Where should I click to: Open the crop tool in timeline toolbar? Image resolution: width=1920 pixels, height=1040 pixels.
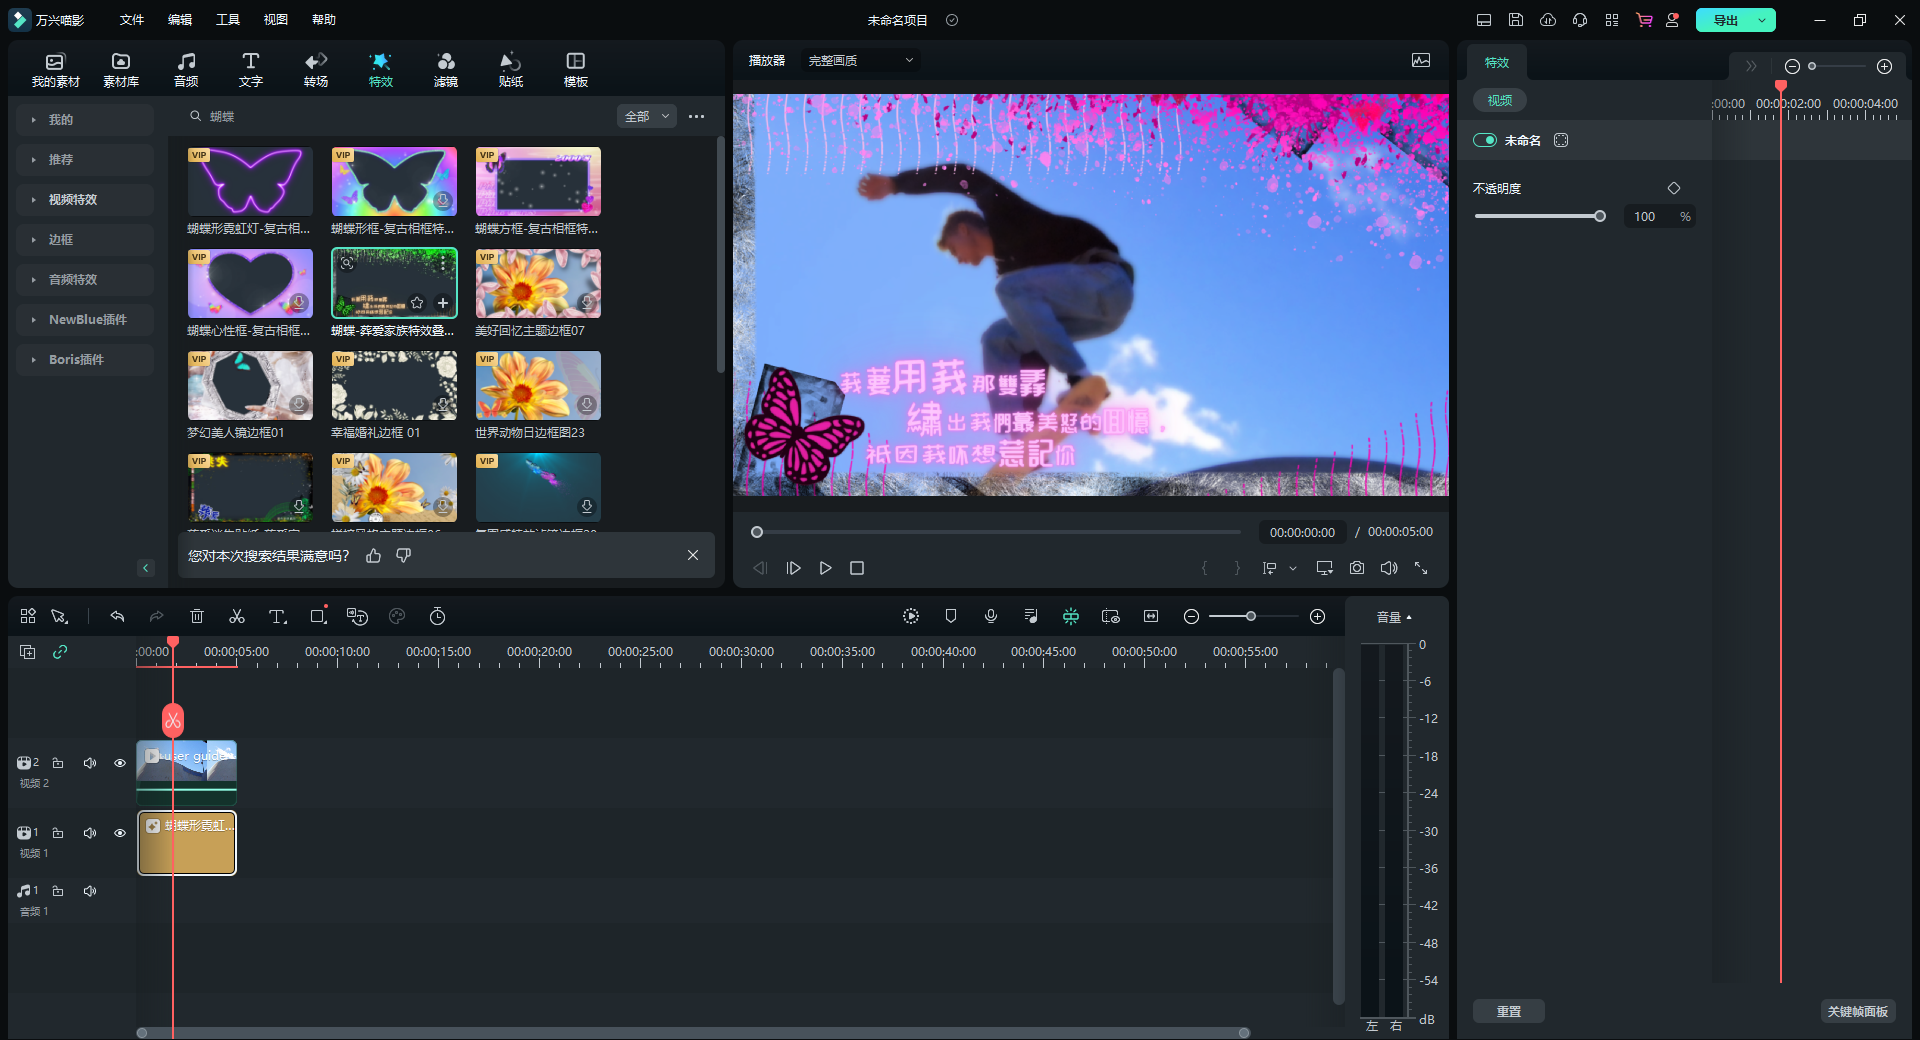click(318, 617)
